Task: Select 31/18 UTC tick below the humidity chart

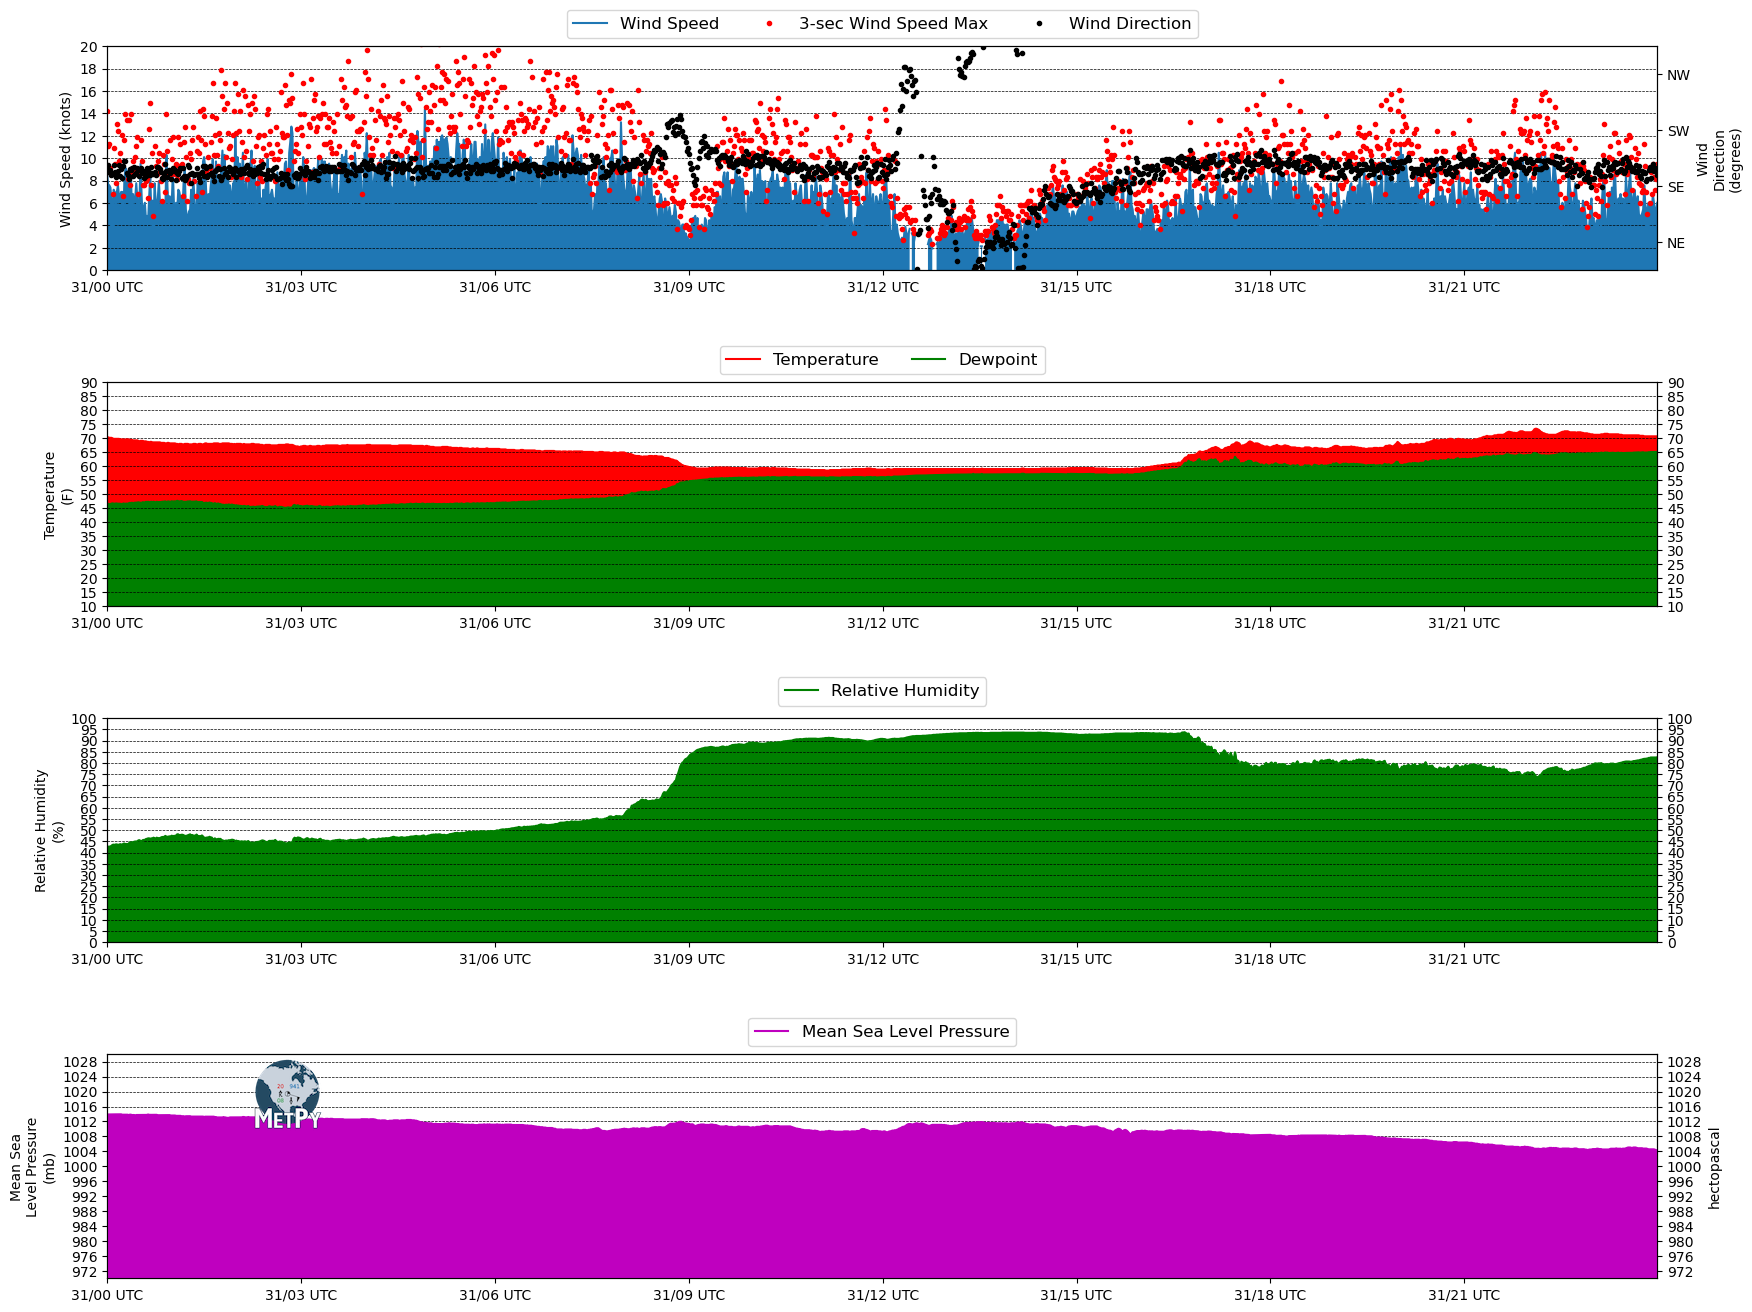Action: coord(1269,959)
